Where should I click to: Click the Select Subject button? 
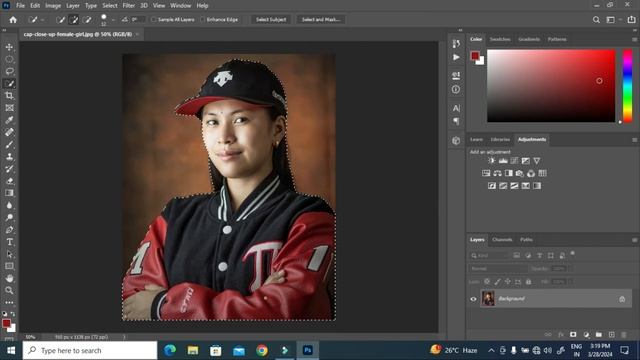[x=271, y=20]
